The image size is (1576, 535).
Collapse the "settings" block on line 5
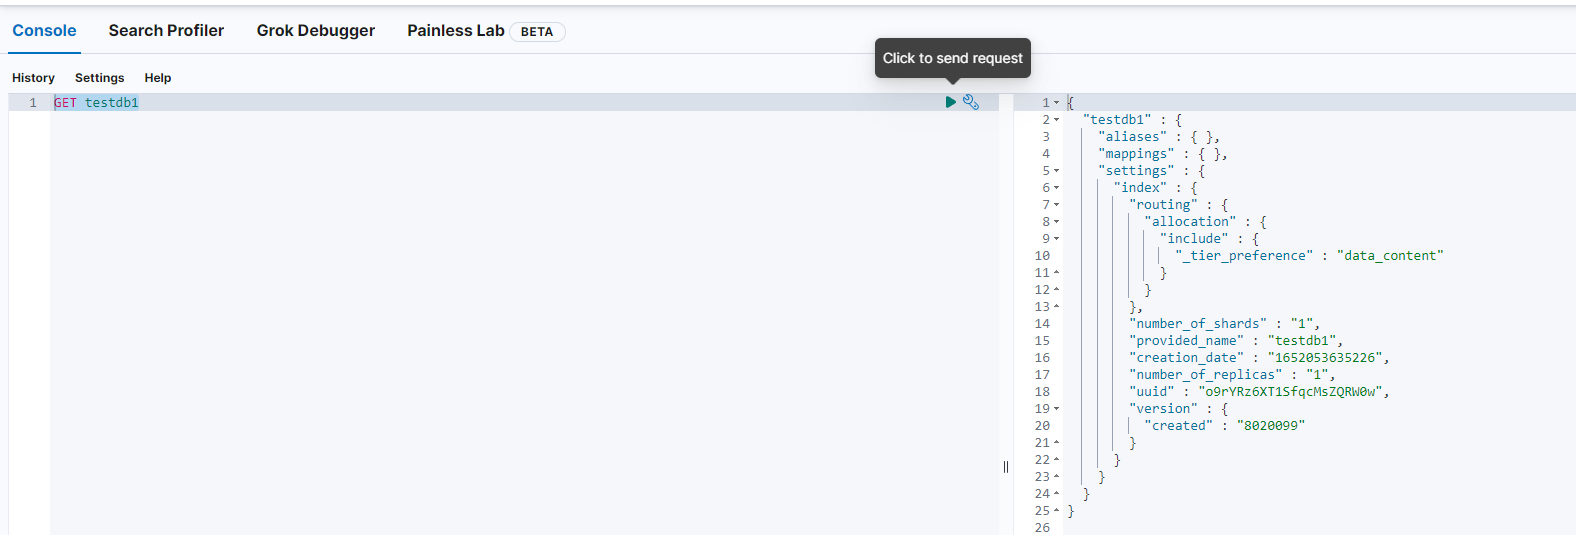click(1057, 171)
